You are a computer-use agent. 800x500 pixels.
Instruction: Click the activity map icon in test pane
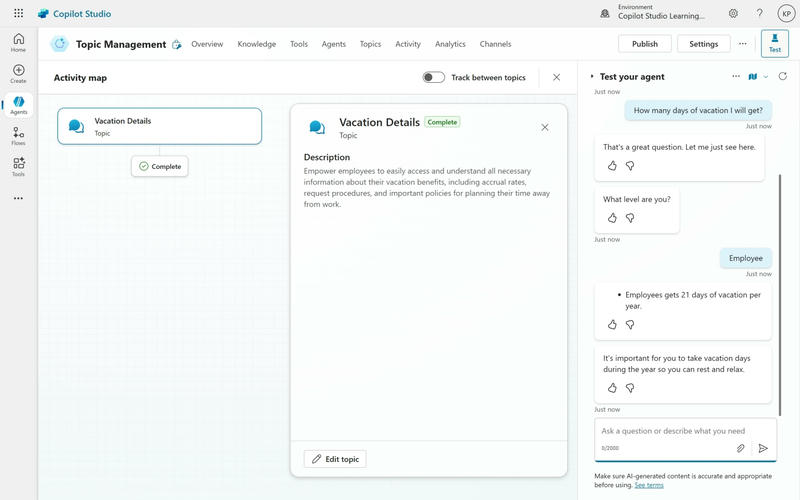pos(753,77)
